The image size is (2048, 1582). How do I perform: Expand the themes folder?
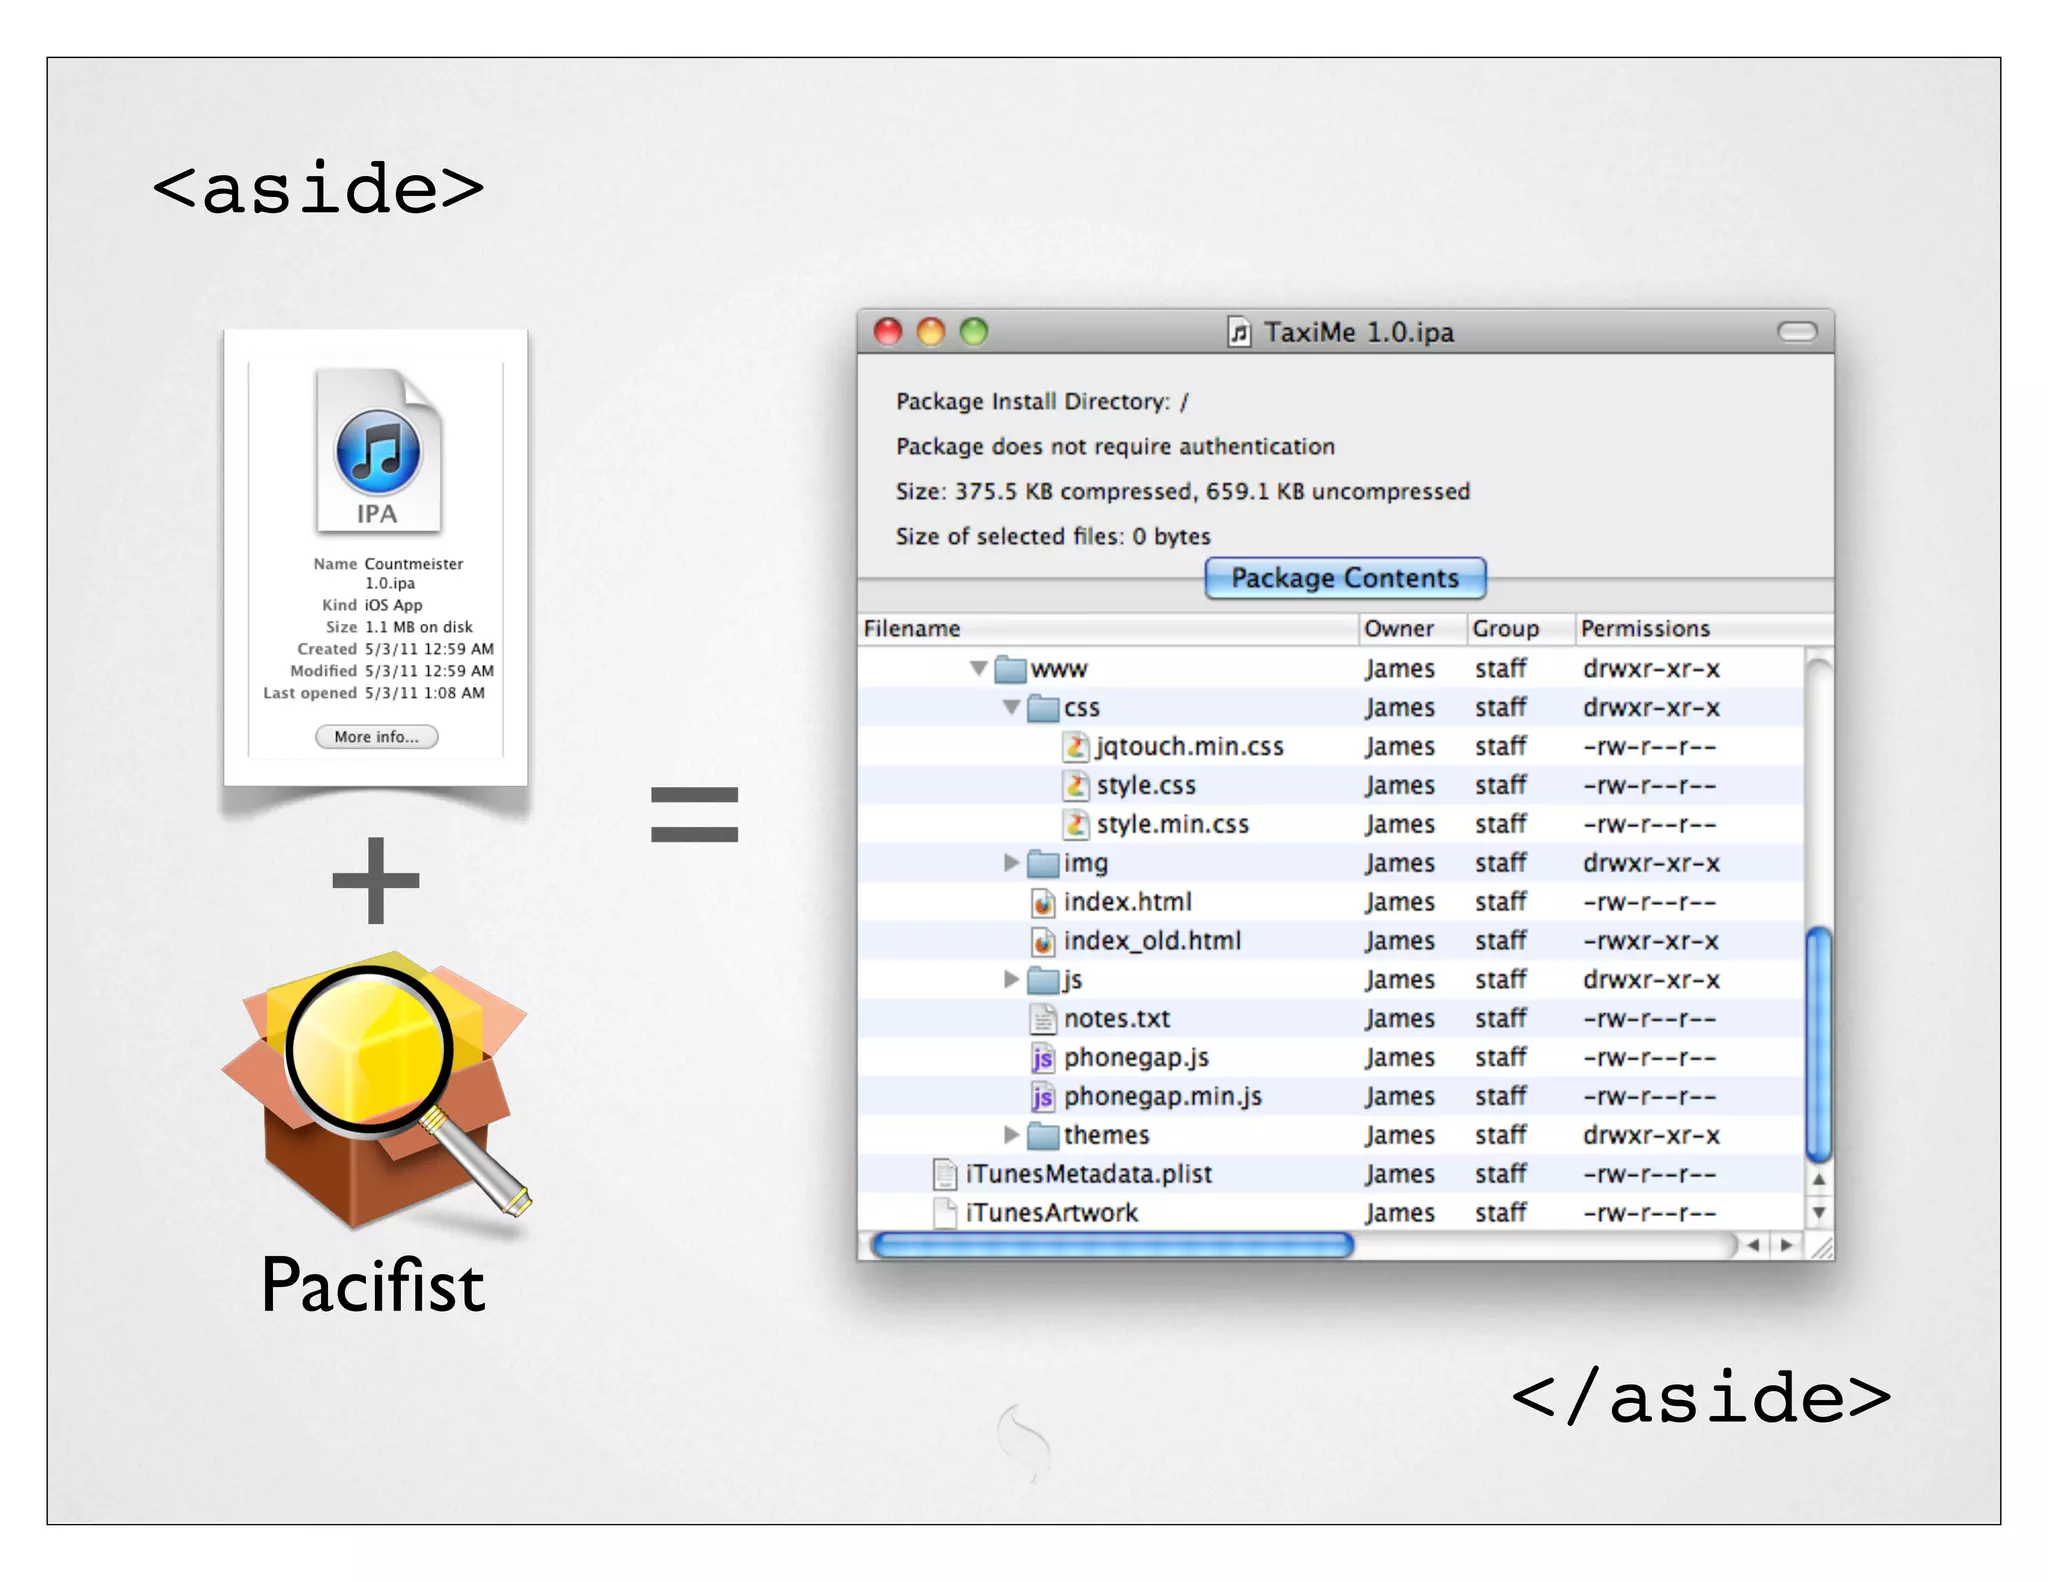(1011, 1135)
